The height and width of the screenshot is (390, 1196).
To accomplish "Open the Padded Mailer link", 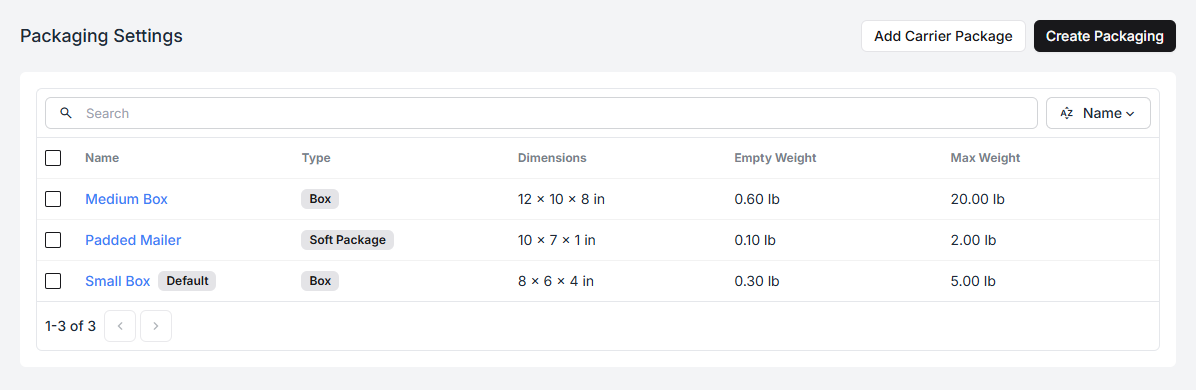I will [x=133, y=240].
